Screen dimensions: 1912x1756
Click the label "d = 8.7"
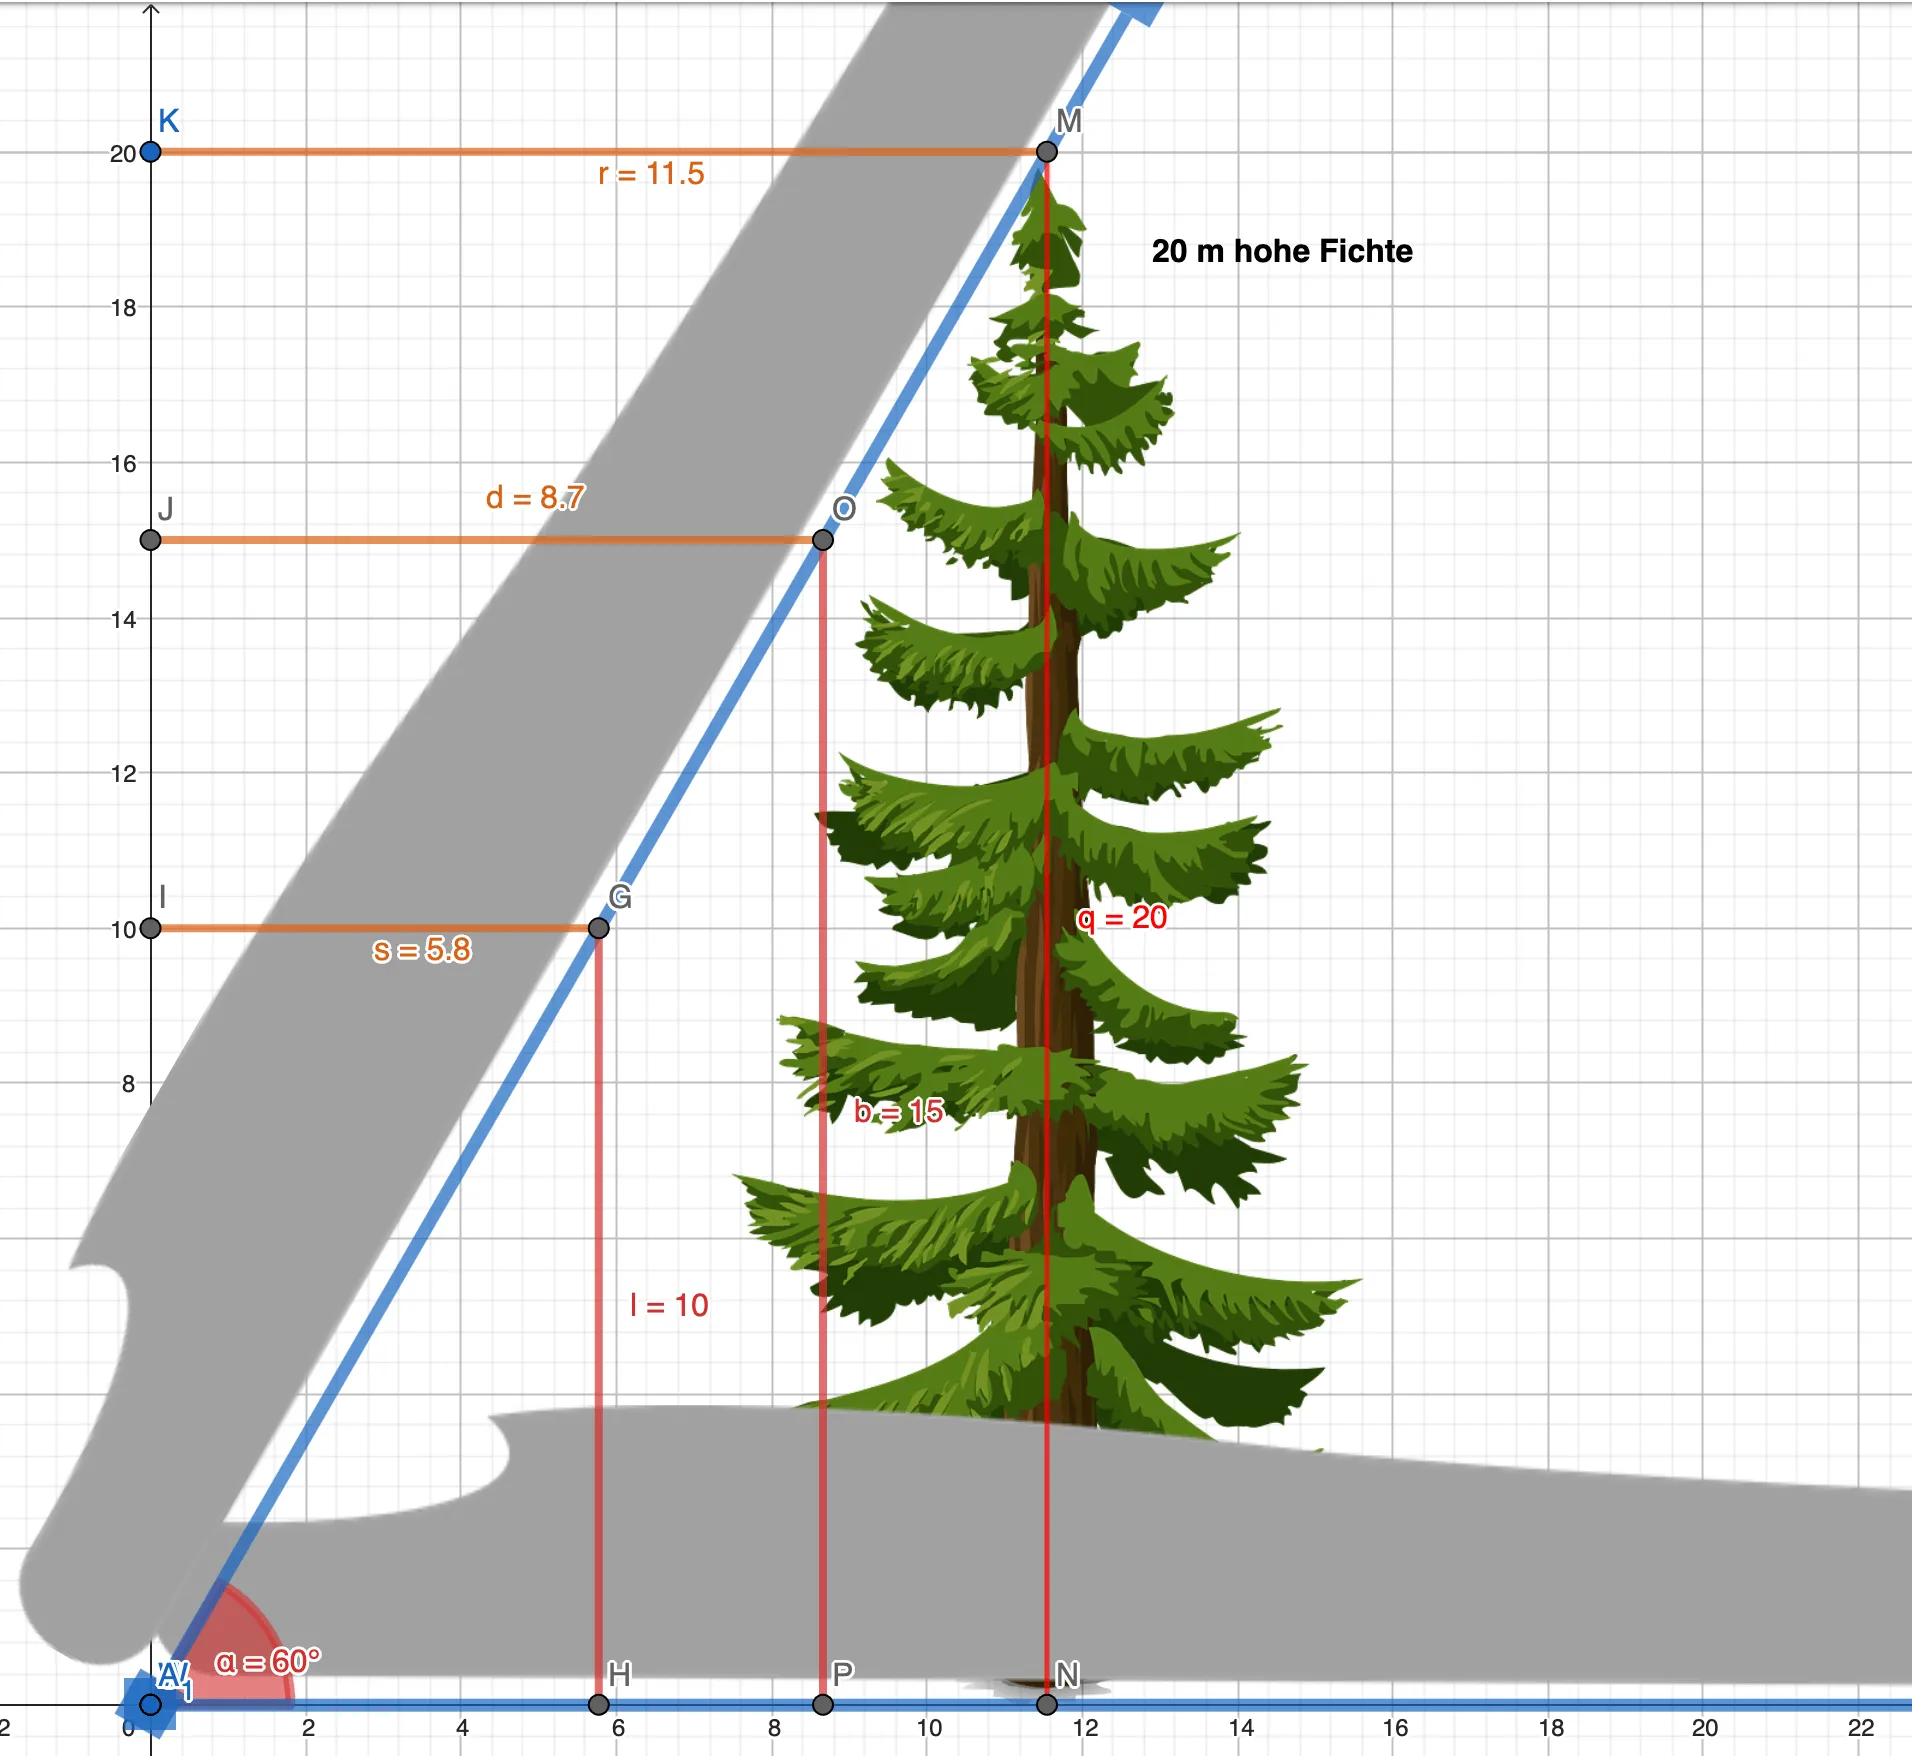(x=535, y=497)
